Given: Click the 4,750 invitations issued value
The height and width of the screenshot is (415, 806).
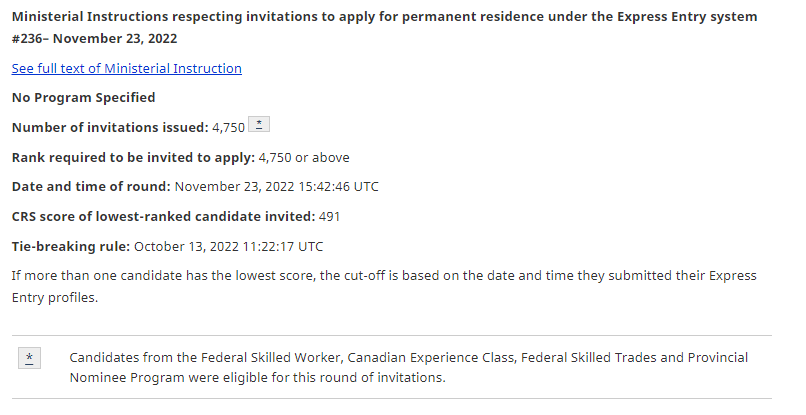Looking at the screenshot, I should [229, 128].
